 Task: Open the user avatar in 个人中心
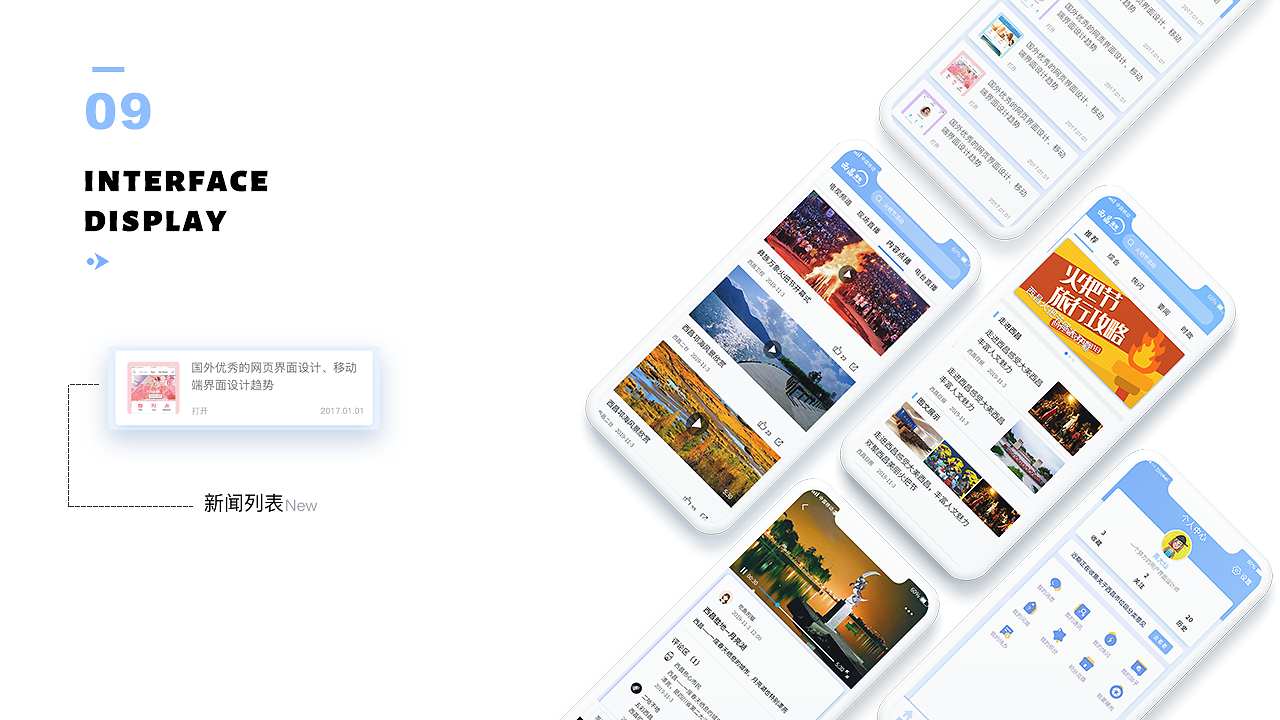pyautogui.click(x=1177, y=546)
